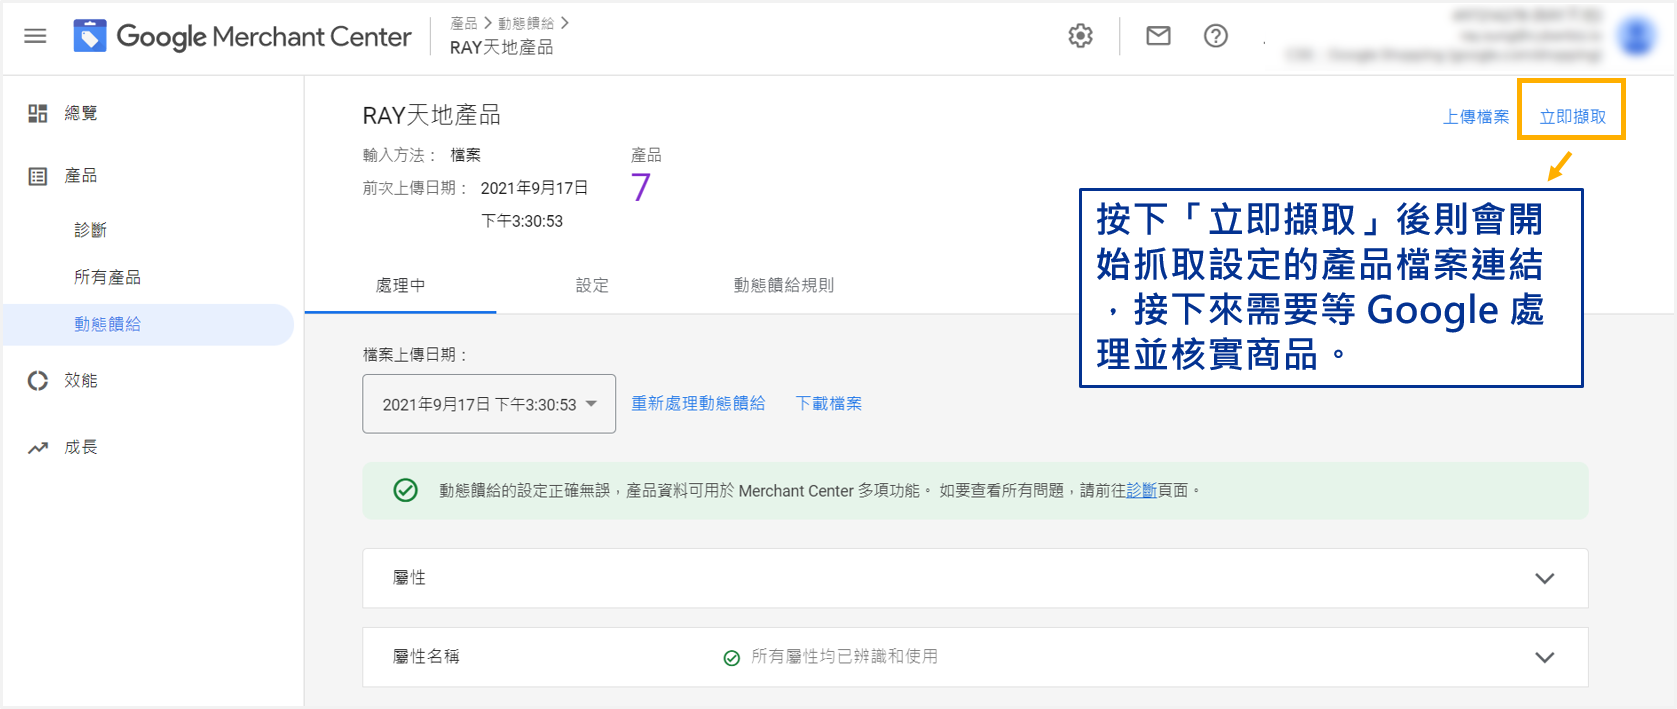Viewport: 1677px width, 709px height.
Task: Click the check icon beside 所有屬性均已辨識和使用
Action: point(731,657)
